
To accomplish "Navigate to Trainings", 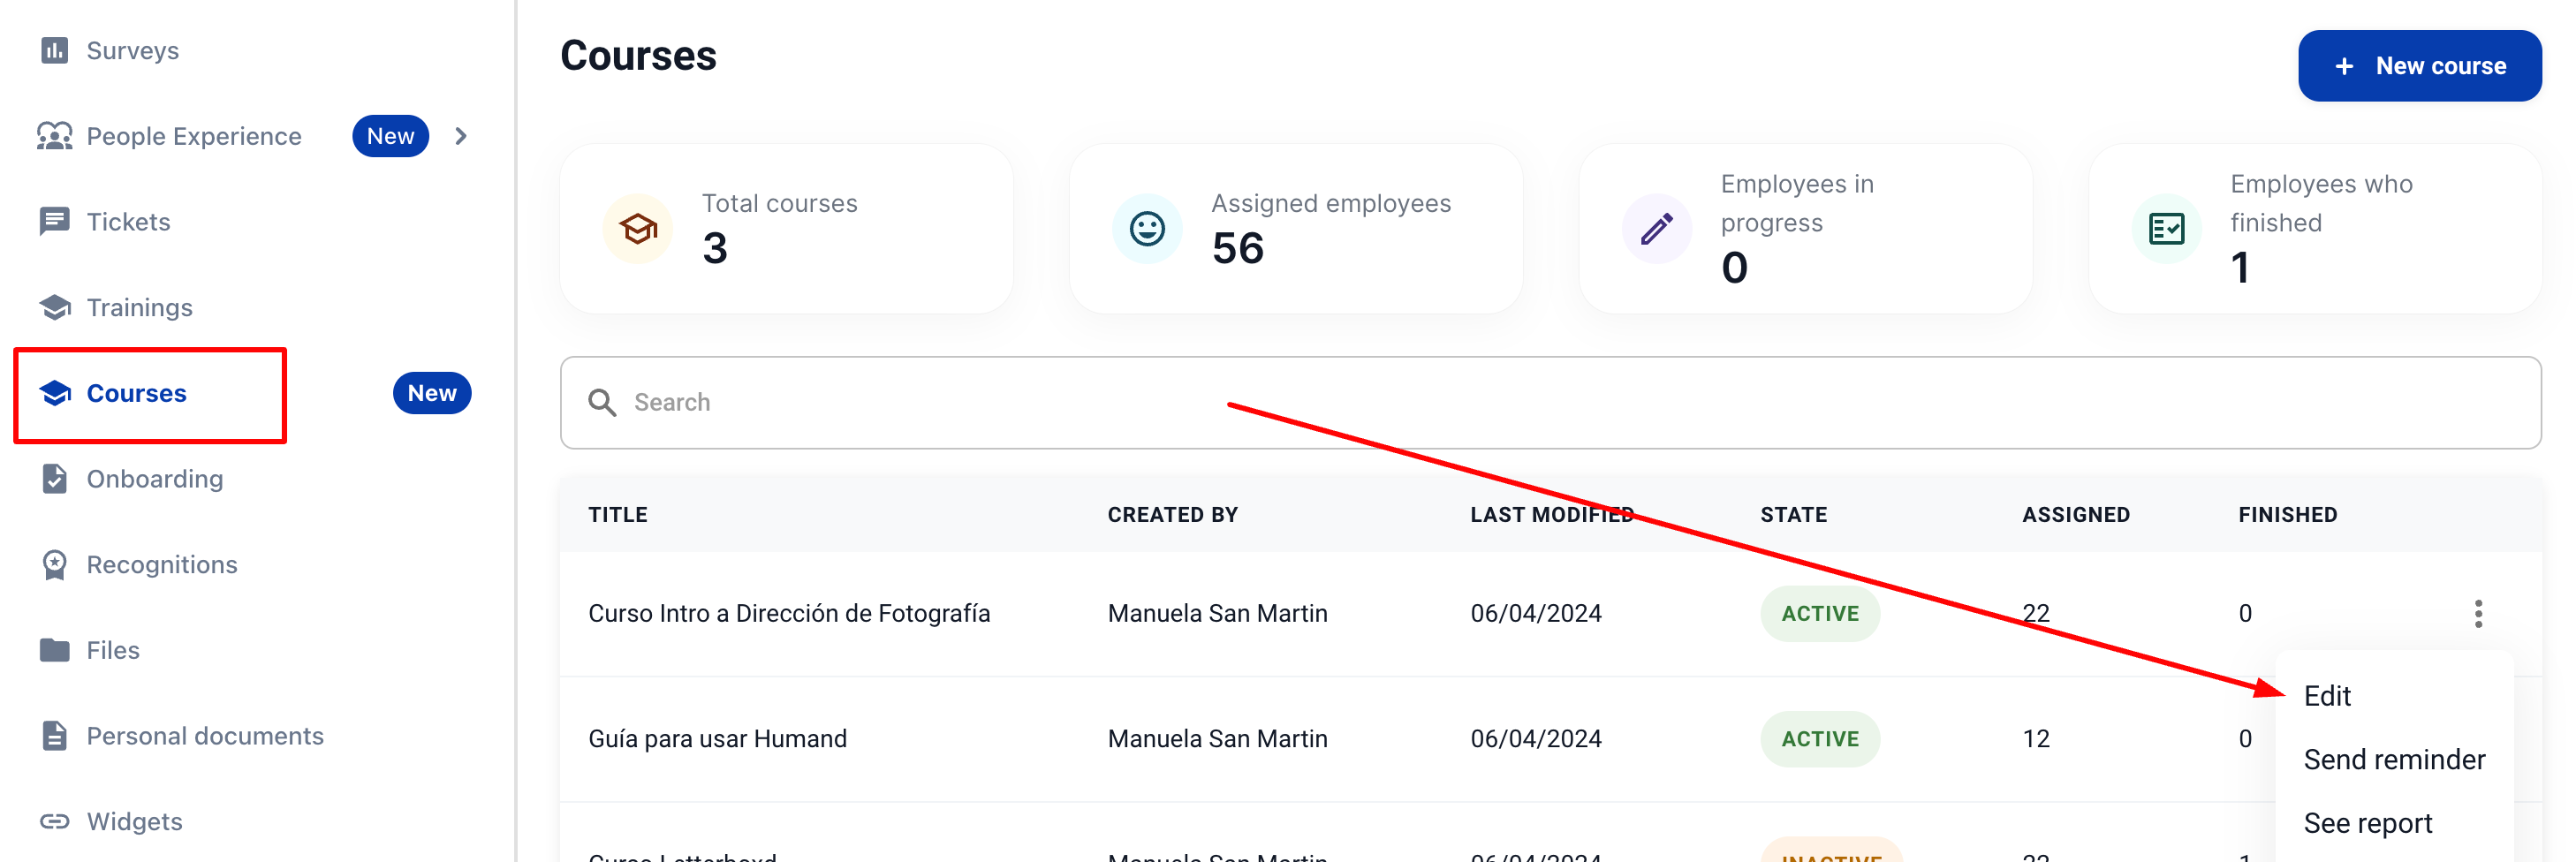I will (x=139, y=307).
